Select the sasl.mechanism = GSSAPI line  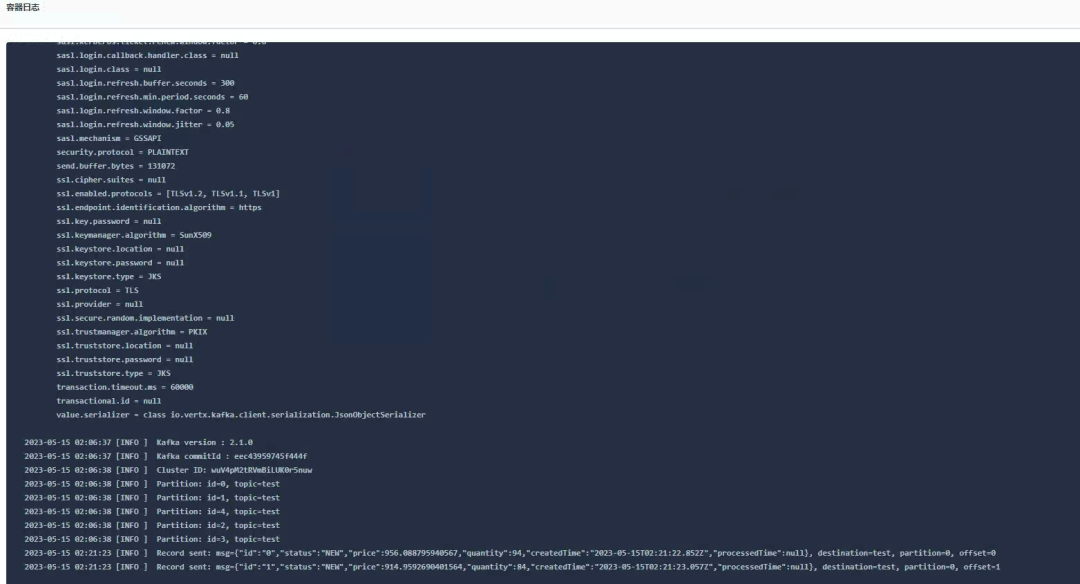coord(109,138)
